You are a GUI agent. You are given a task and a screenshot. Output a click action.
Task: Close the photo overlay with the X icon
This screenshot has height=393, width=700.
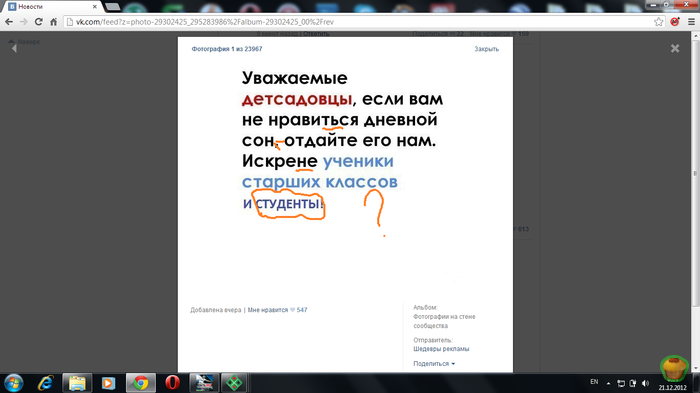point(675,48)
